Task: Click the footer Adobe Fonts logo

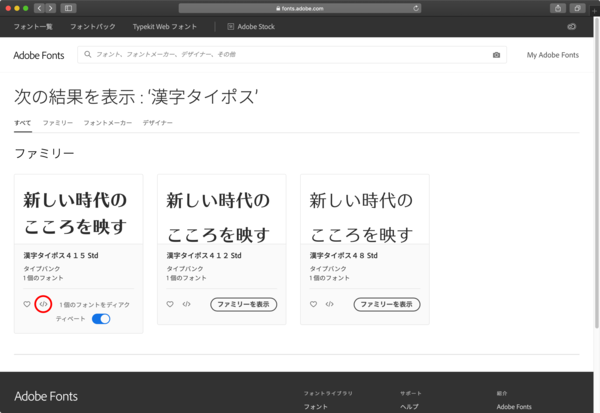Action: [x=46, y=396]
